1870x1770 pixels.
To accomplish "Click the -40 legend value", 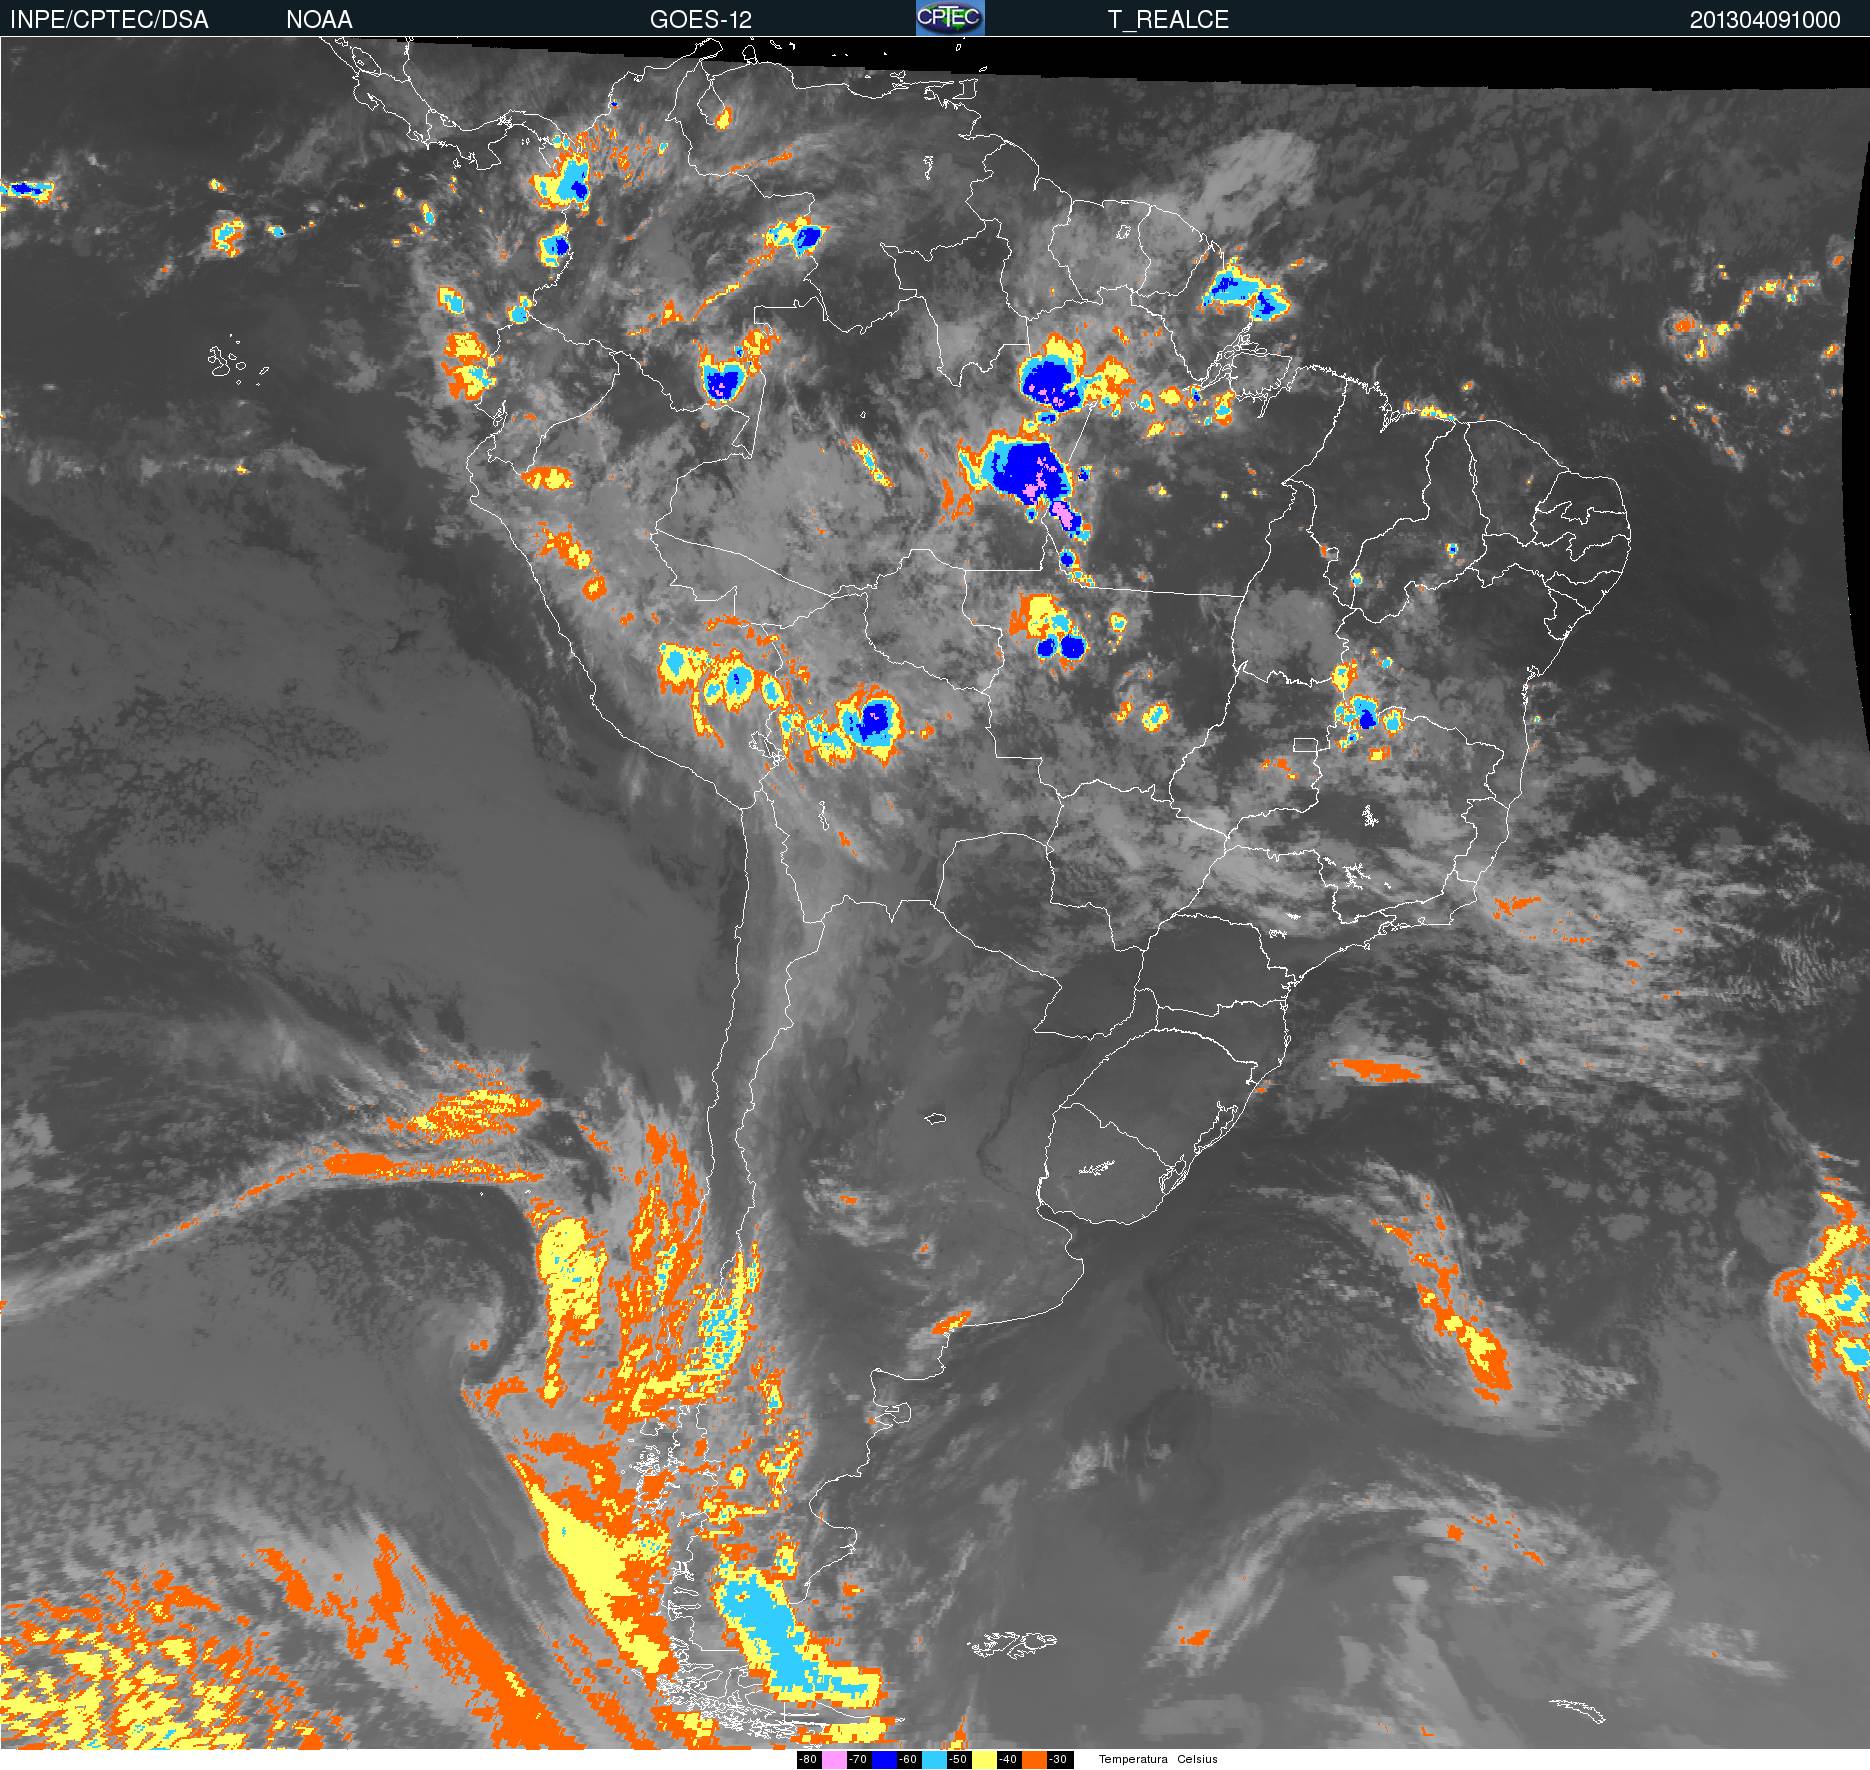I will coord(1008,1759).
